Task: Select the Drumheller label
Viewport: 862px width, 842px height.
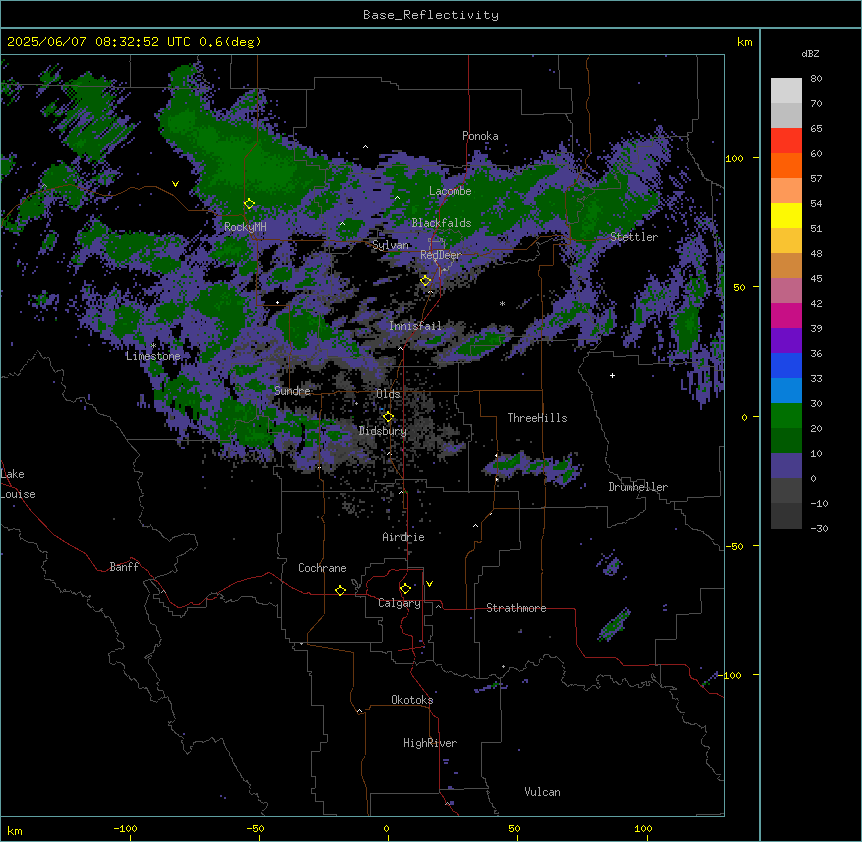Action: click(x=638, y=487)
